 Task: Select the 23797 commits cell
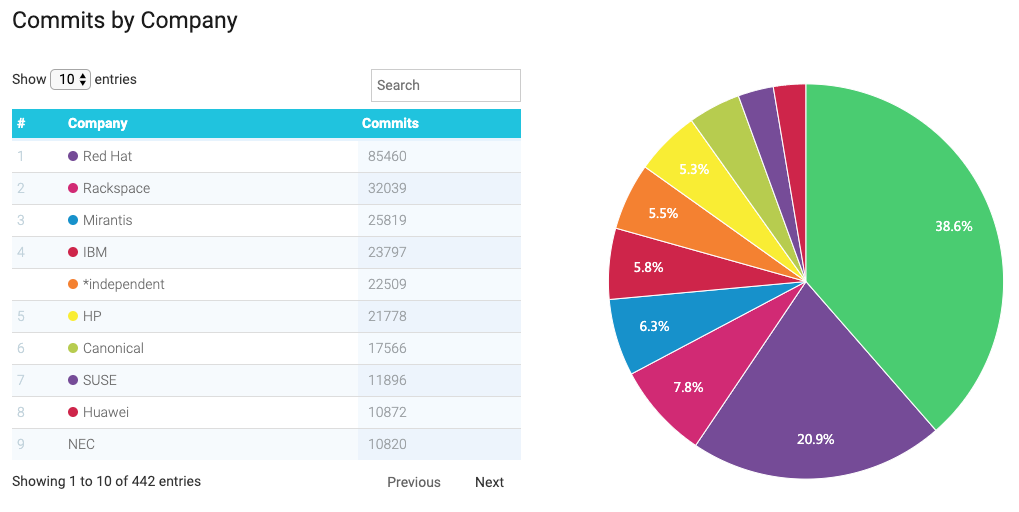tap(439, 251)
